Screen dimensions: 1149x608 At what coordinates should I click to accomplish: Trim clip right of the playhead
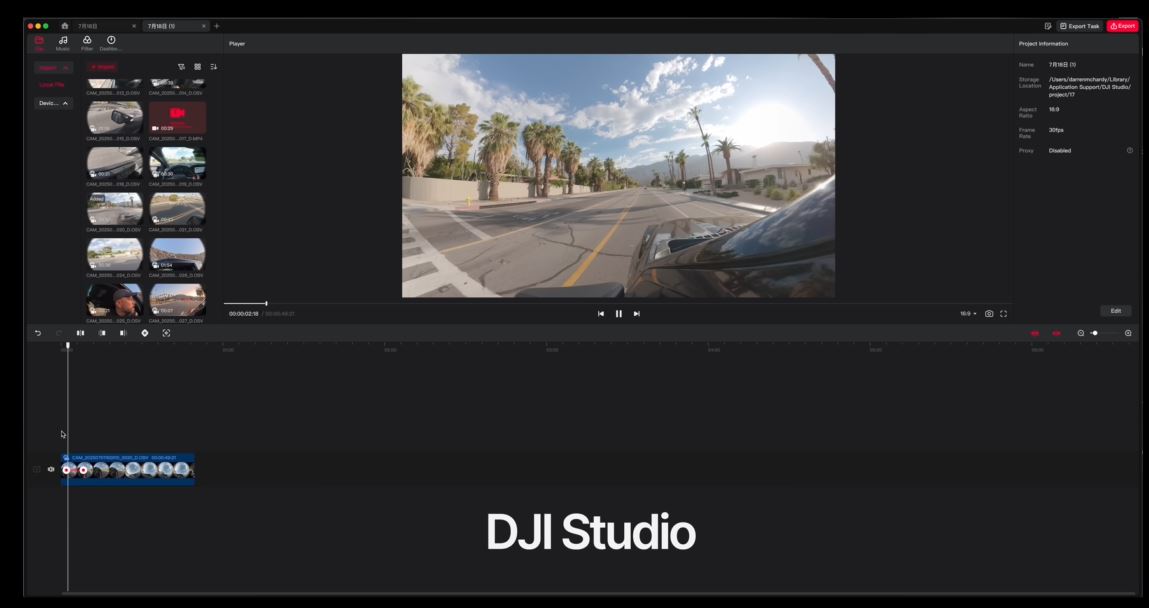click(123, 333)
